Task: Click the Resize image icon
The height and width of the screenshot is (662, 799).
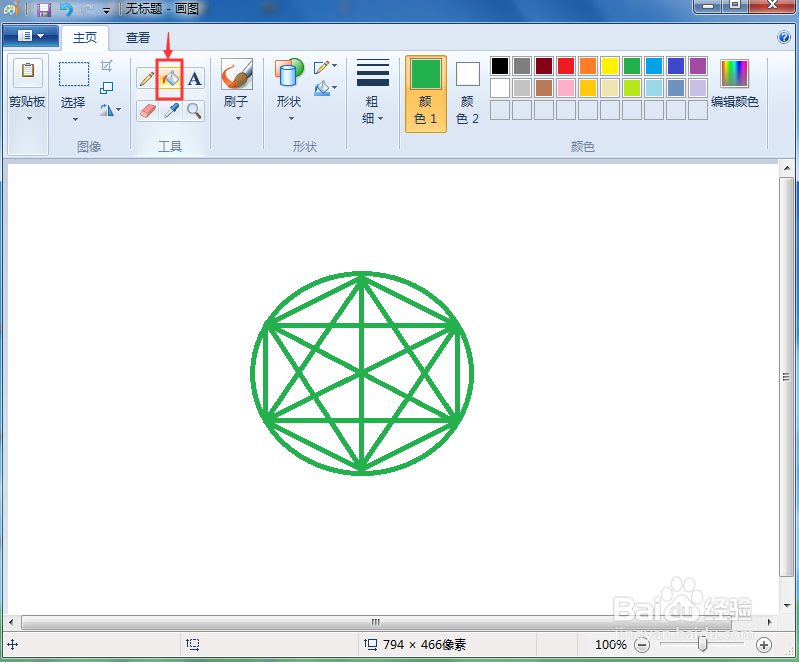Action: [106, 88]
